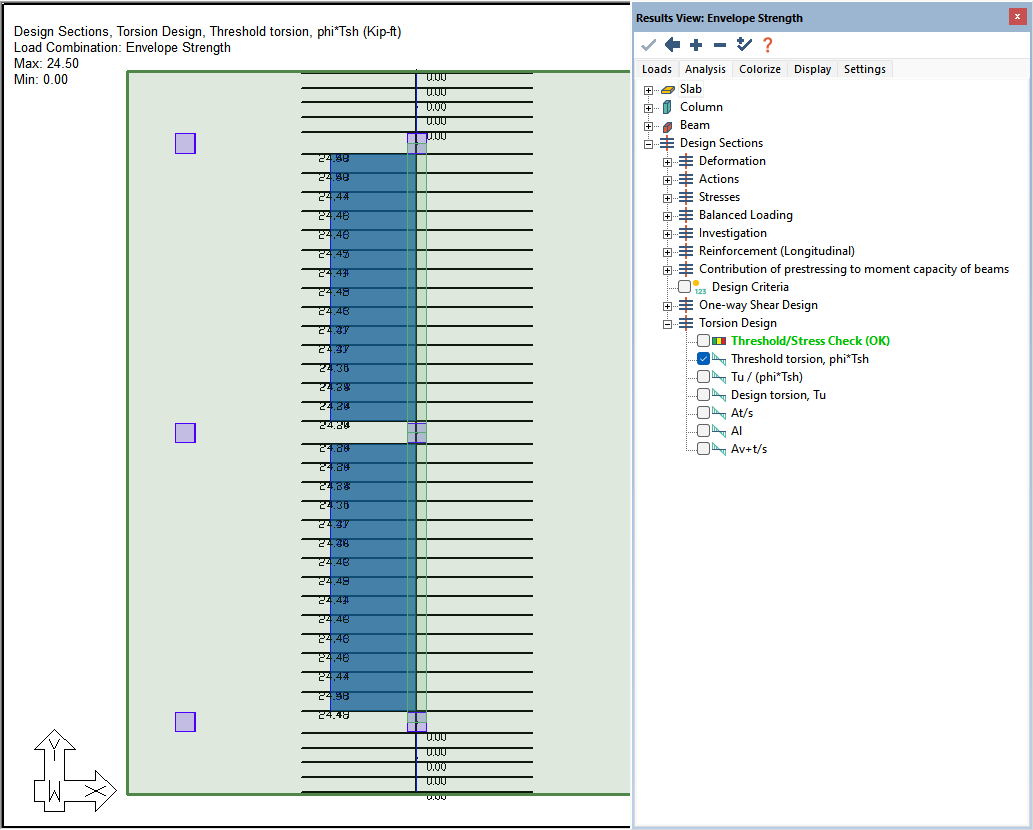Click the plus expand-all toolbar icon

click(x=696, y=45)
